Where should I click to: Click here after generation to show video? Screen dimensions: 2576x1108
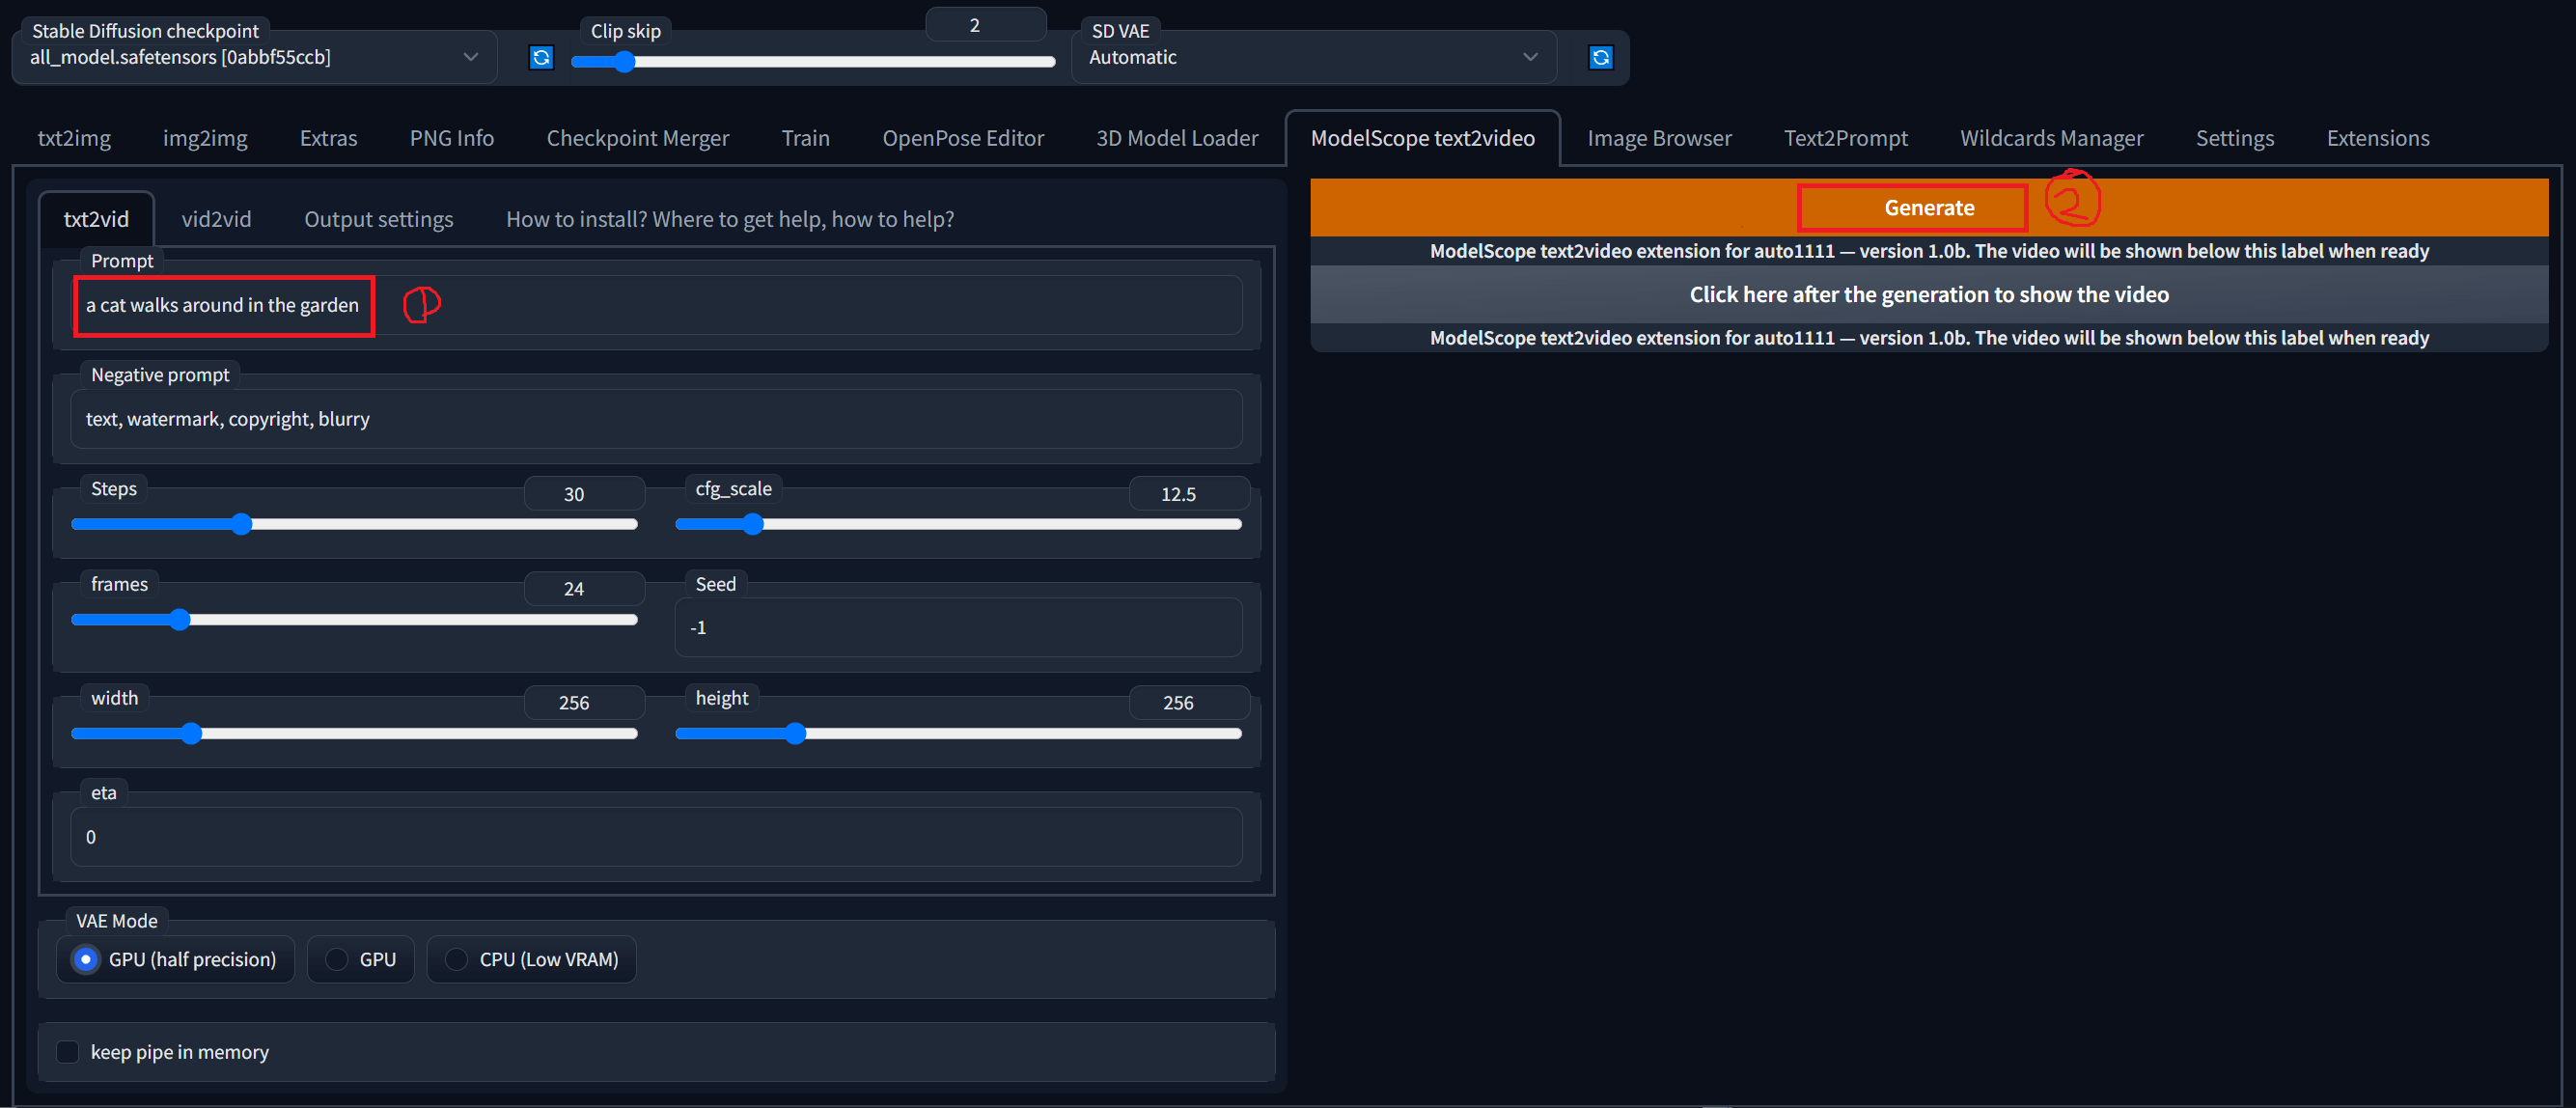1928,294
